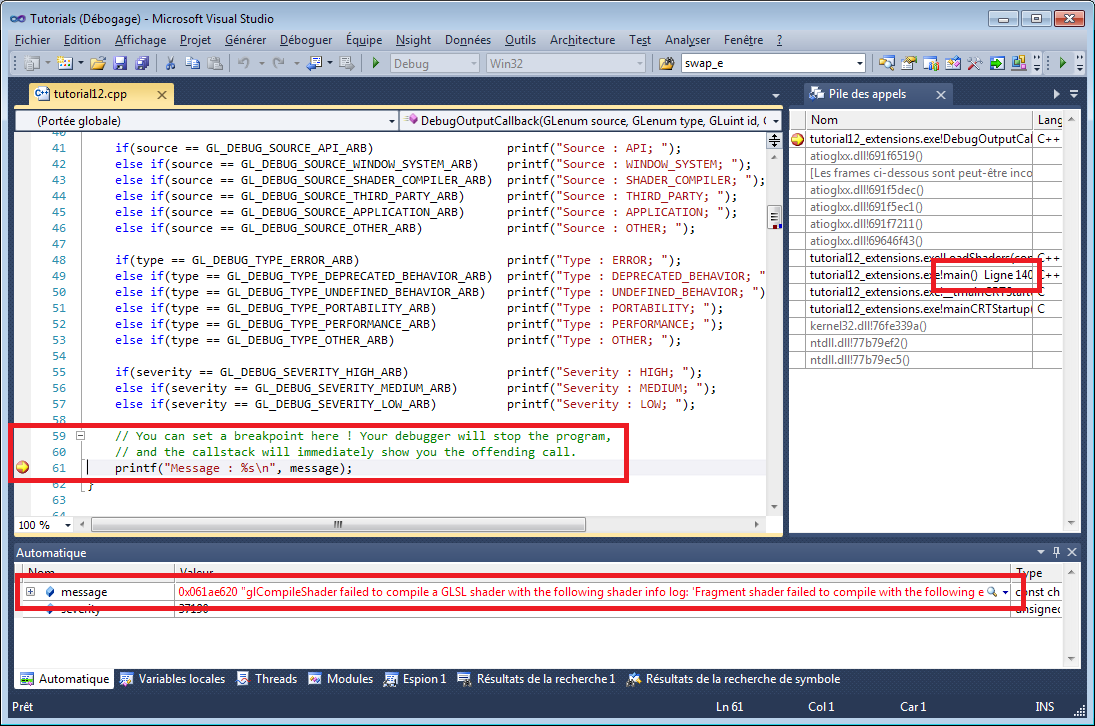
Task: Open the Outils menu
Action: (x=520, y=40)
